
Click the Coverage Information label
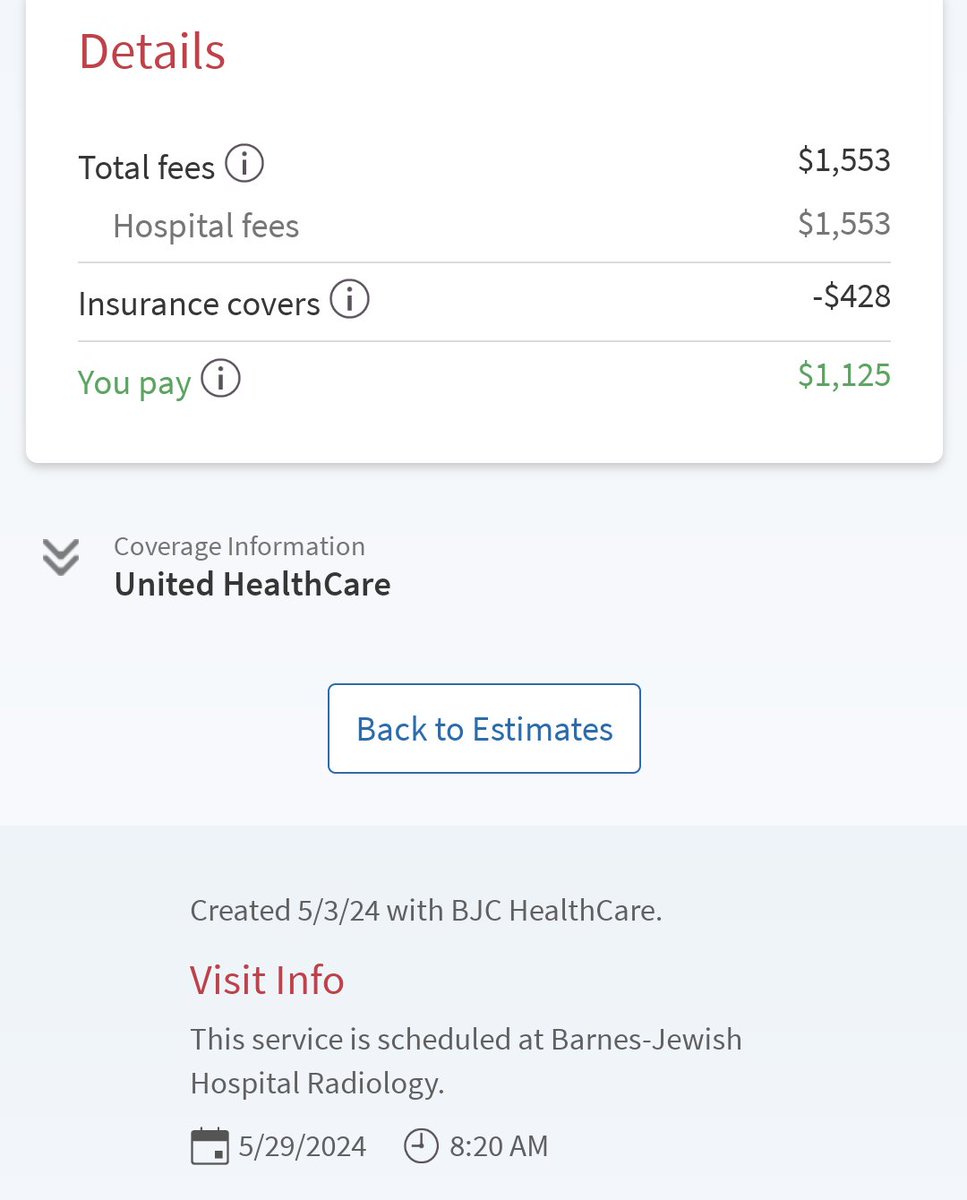[x=239, y=547]
